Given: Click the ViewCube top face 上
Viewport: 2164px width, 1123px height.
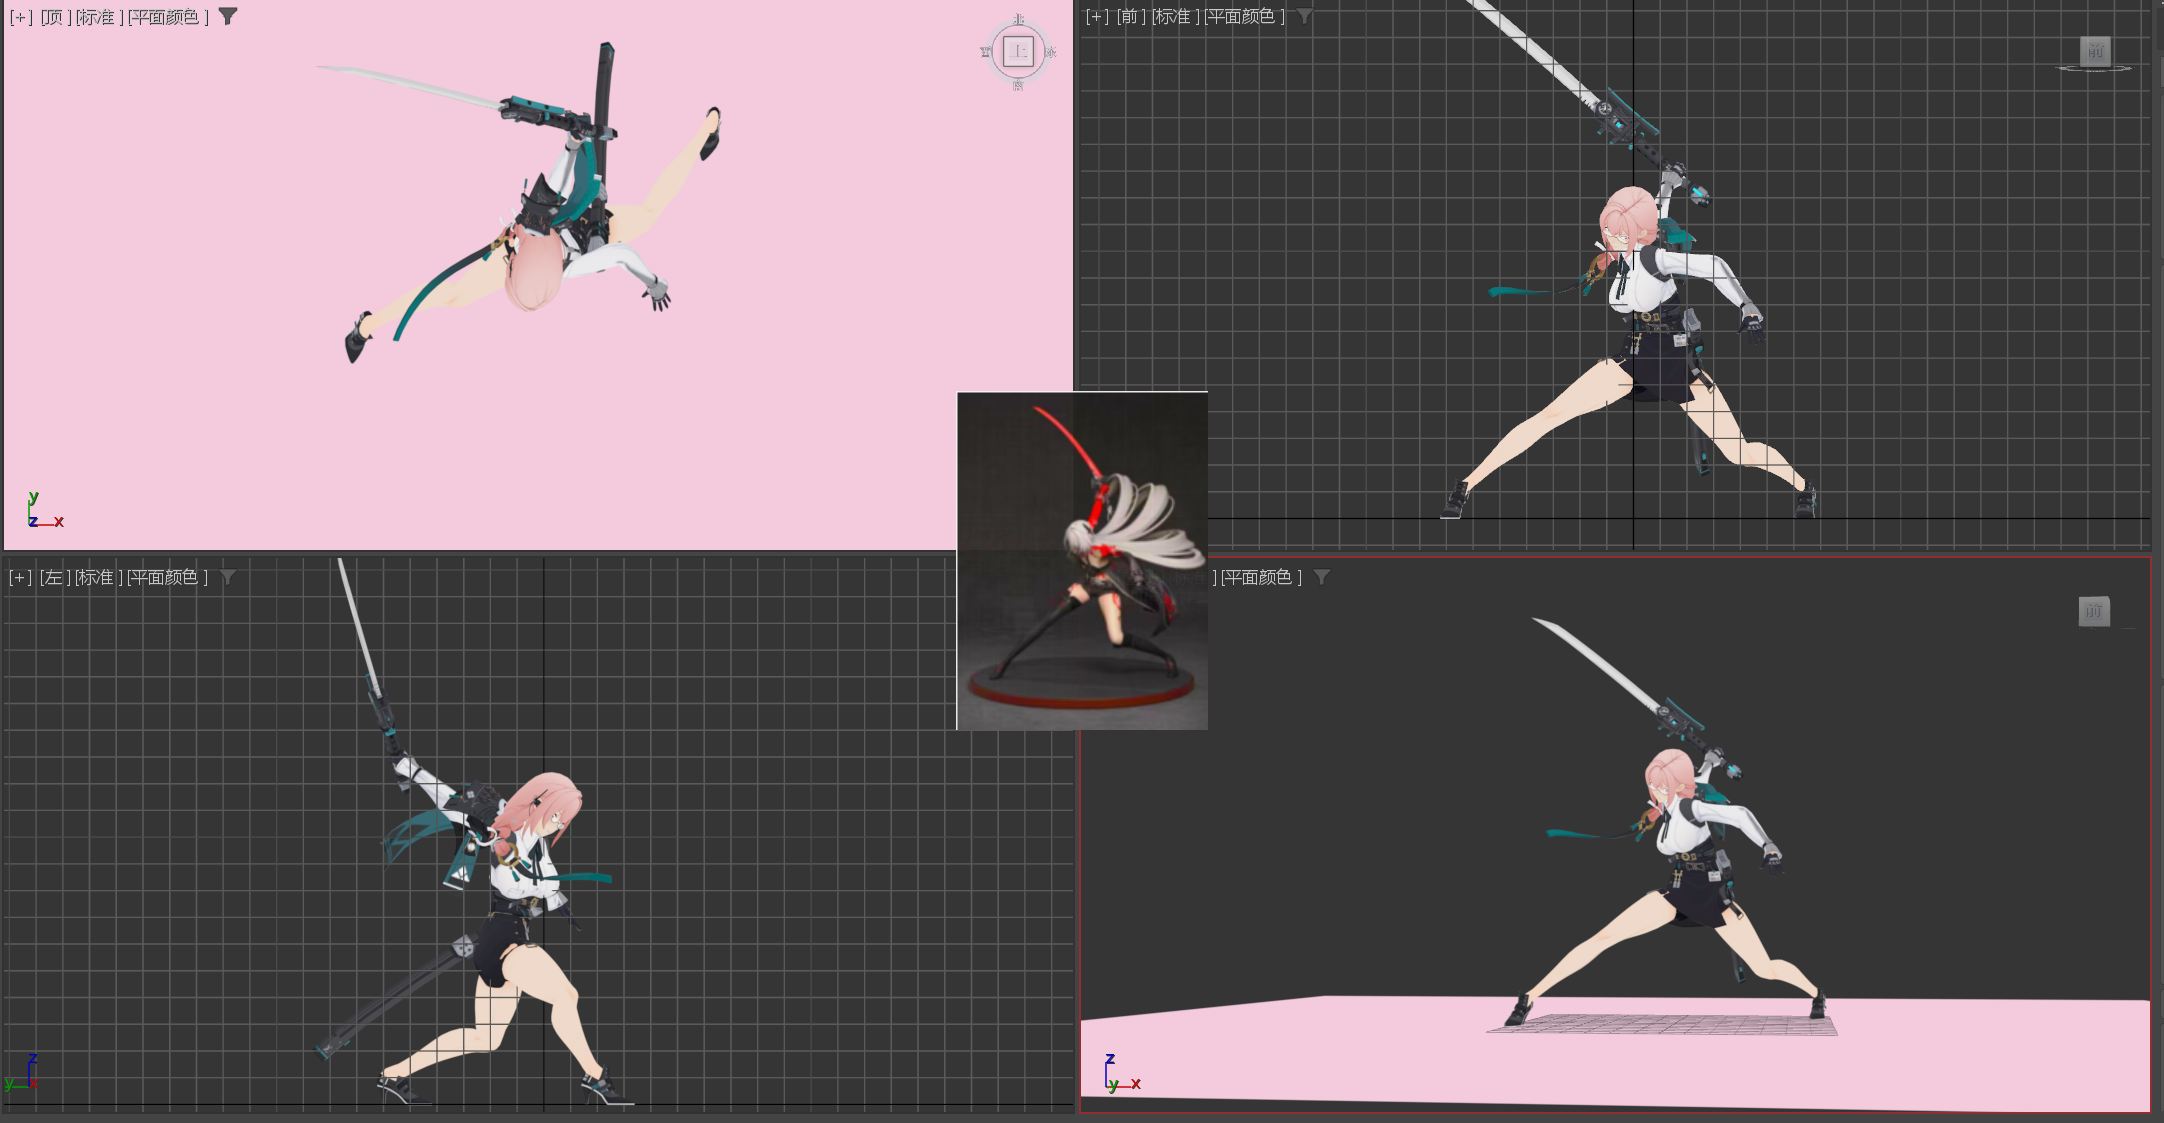Looking at the screenshot, I should 1018,51.
